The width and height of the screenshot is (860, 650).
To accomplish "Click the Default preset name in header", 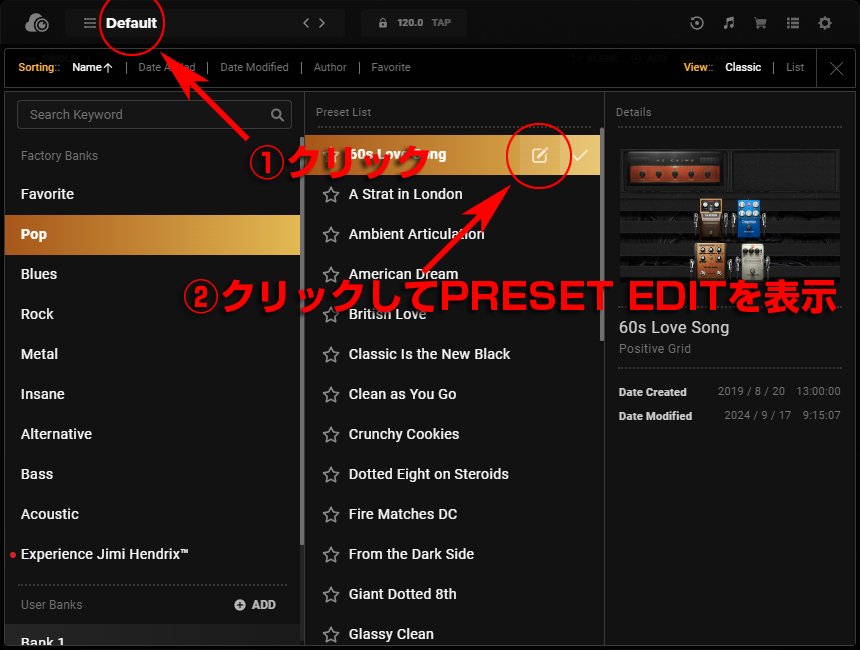I will [x=131, y=23].
